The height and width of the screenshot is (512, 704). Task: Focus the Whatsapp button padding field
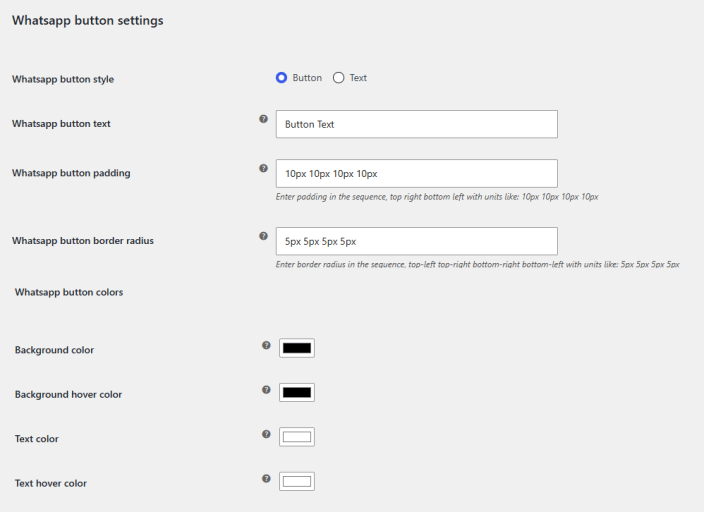click(417, 173)
